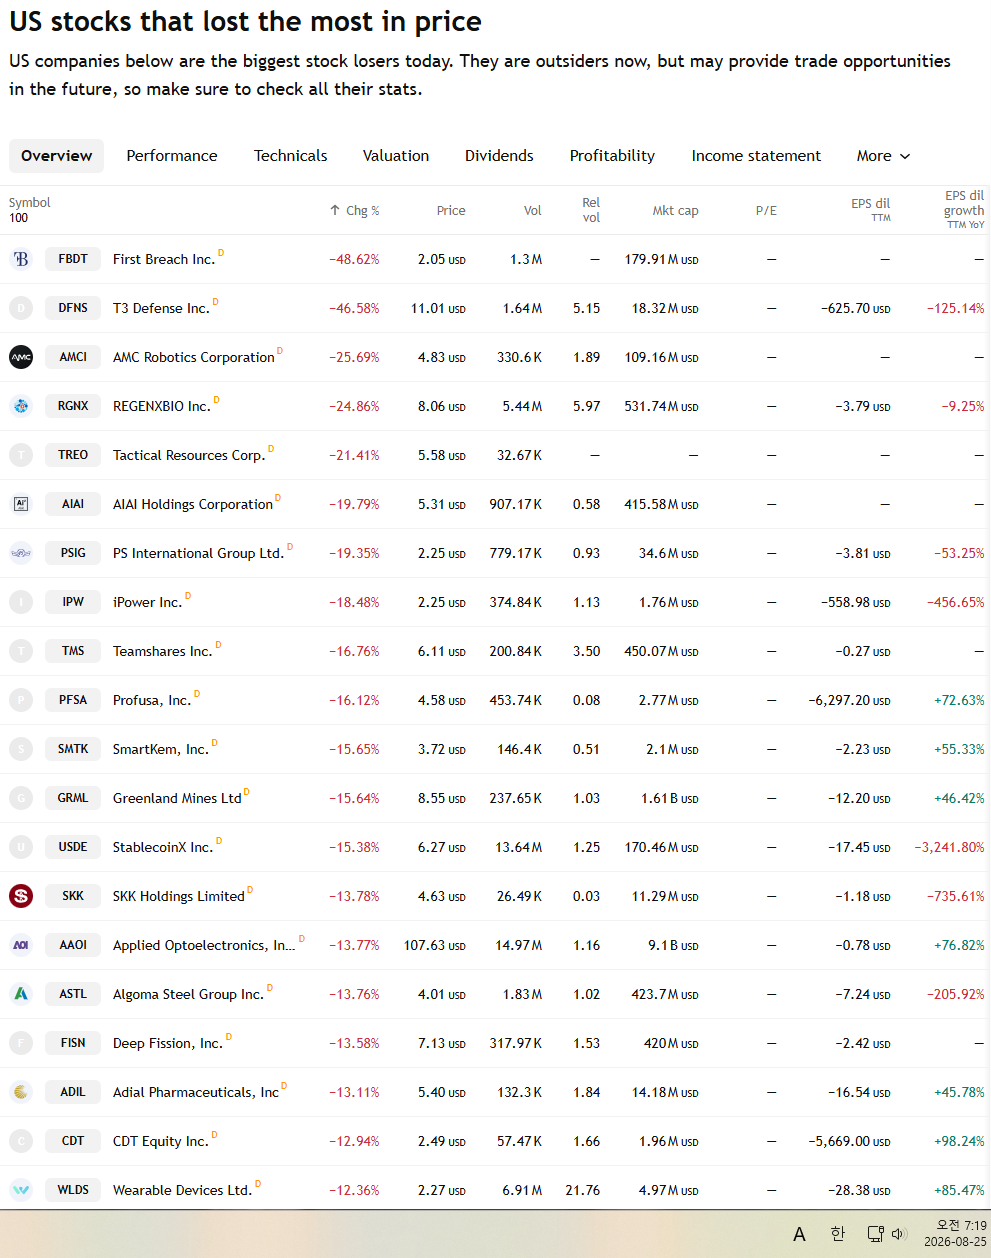The width and height of the screenshot is (991, 1258).
Task: Open Algoma Steel Group Inc. link
Action: [188, 994]
